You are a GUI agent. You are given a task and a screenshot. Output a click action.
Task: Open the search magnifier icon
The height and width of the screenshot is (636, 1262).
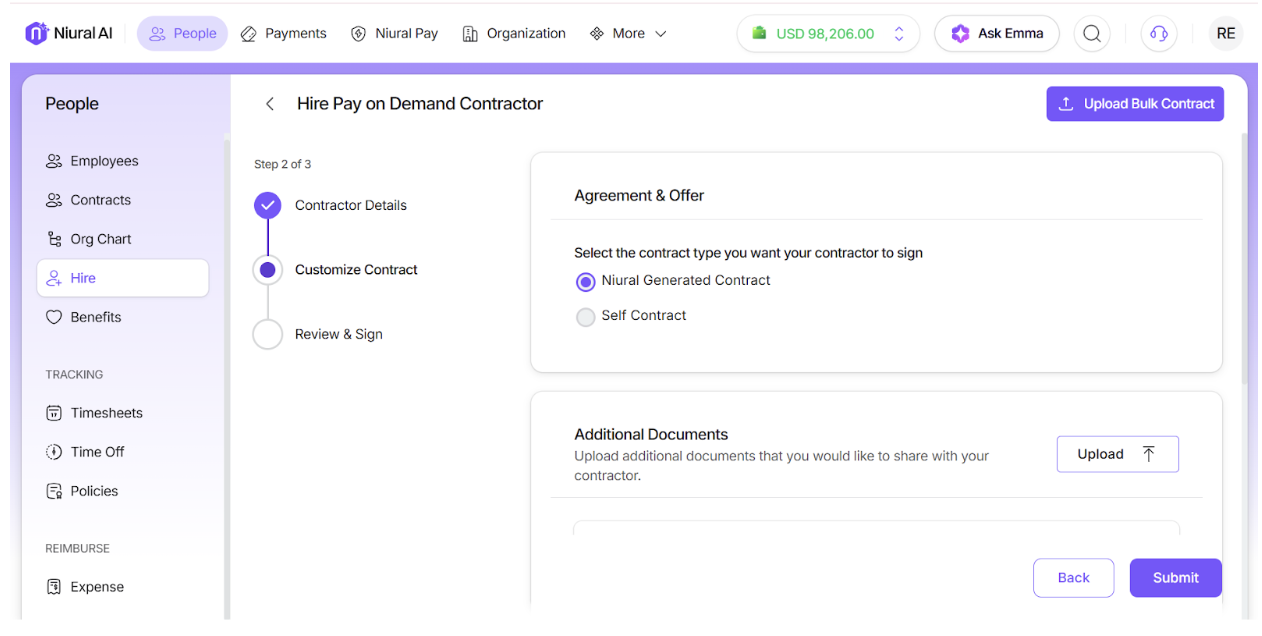pos(1092,33)
